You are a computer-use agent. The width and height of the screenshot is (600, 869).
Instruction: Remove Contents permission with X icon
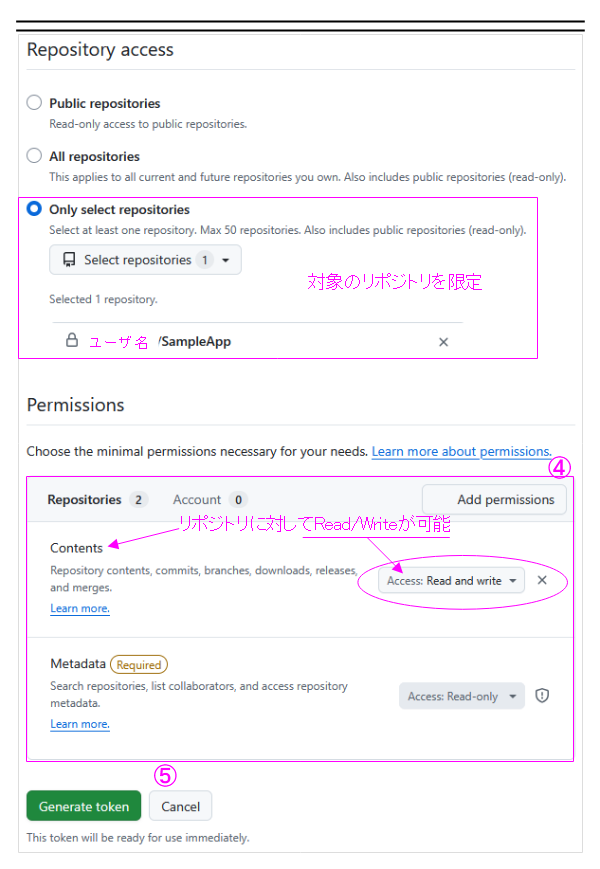(x=542, y=580)
